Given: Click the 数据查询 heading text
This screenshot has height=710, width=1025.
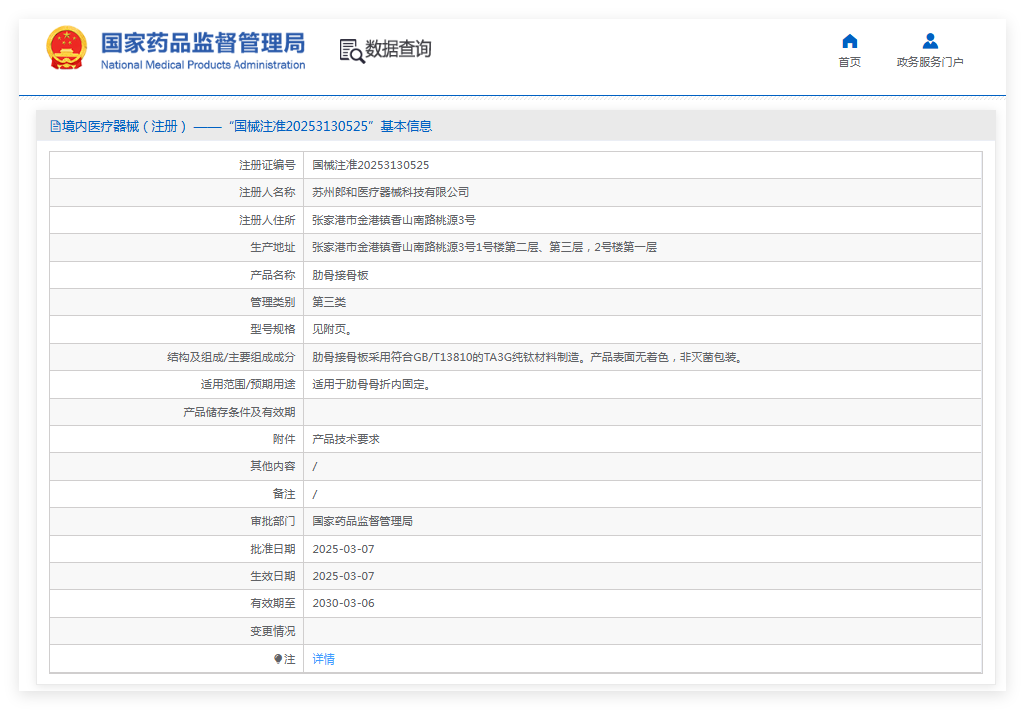Looking at the screenshot, I should [398, 49].
